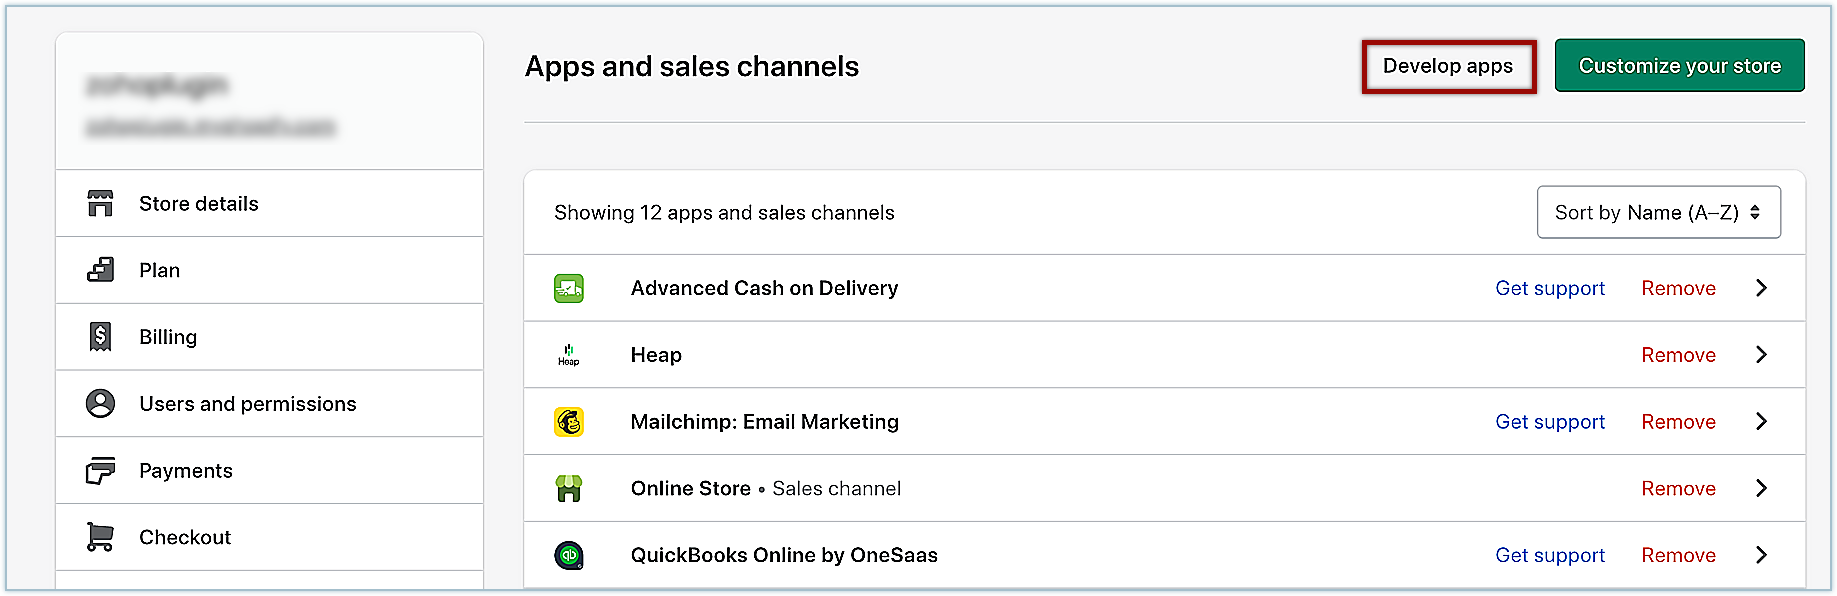Open the Billing settings section
The height and width of the screenshot is (596, 1837).
[x=270, y=337]
